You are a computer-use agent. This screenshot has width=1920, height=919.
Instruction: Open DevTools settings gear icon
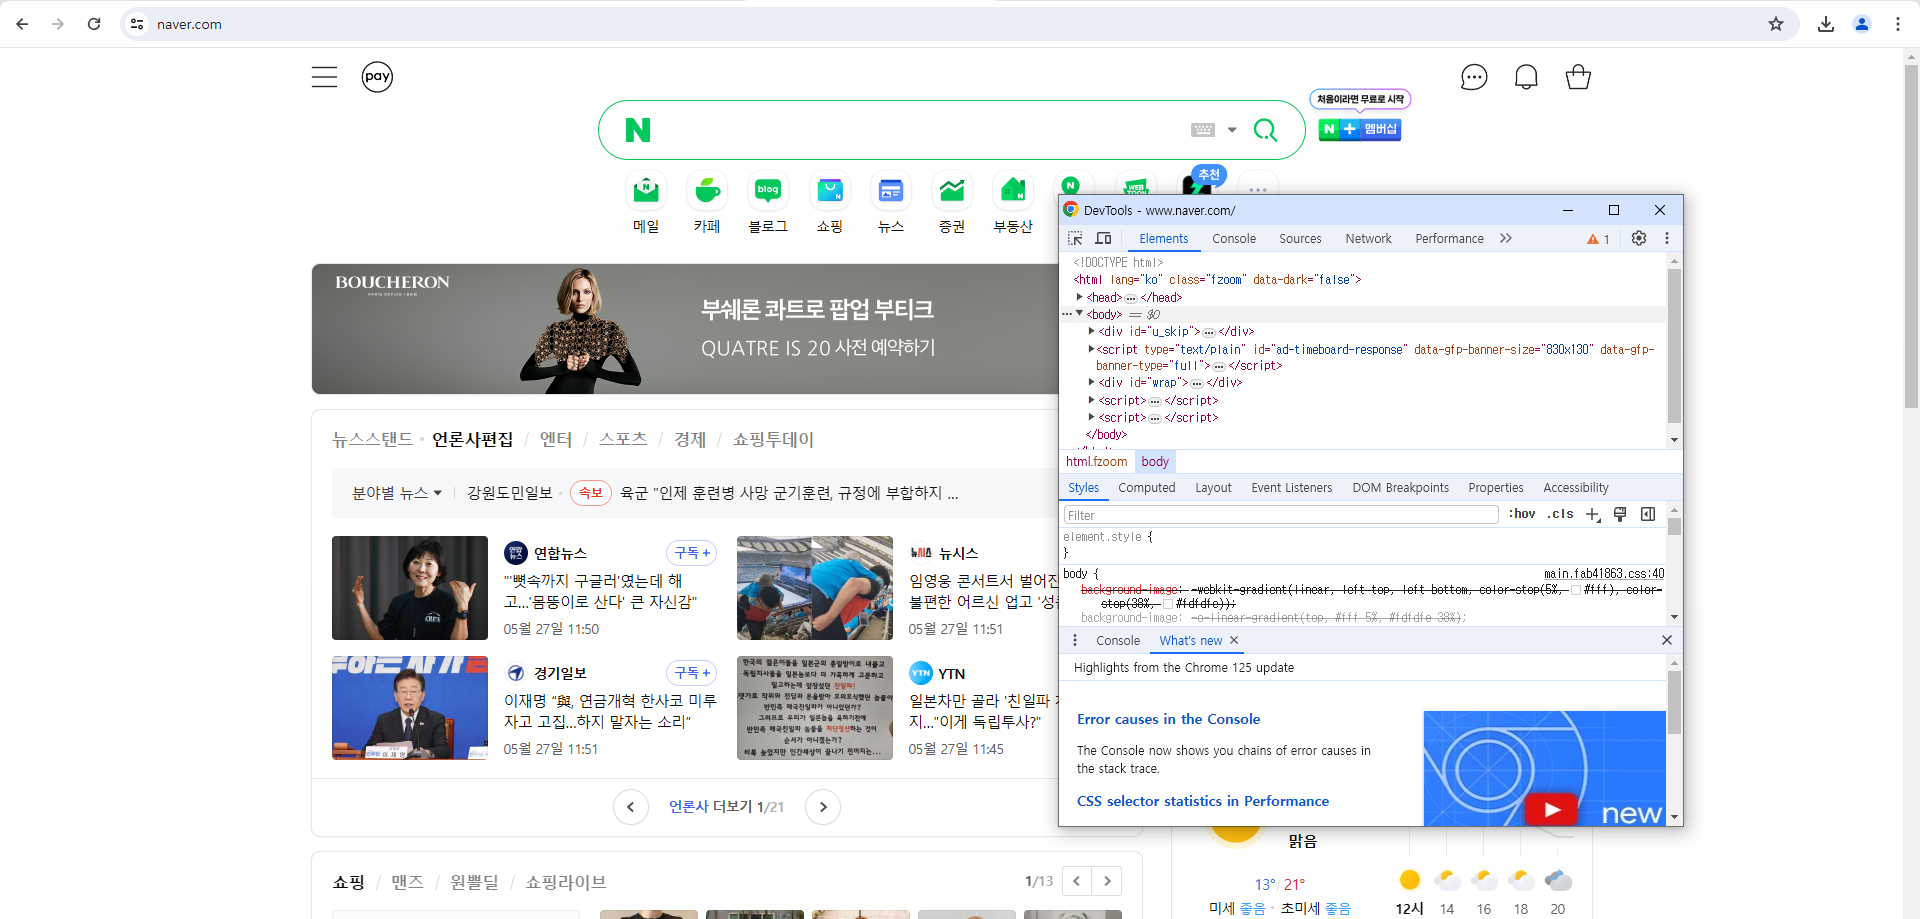click(1639, 238)
